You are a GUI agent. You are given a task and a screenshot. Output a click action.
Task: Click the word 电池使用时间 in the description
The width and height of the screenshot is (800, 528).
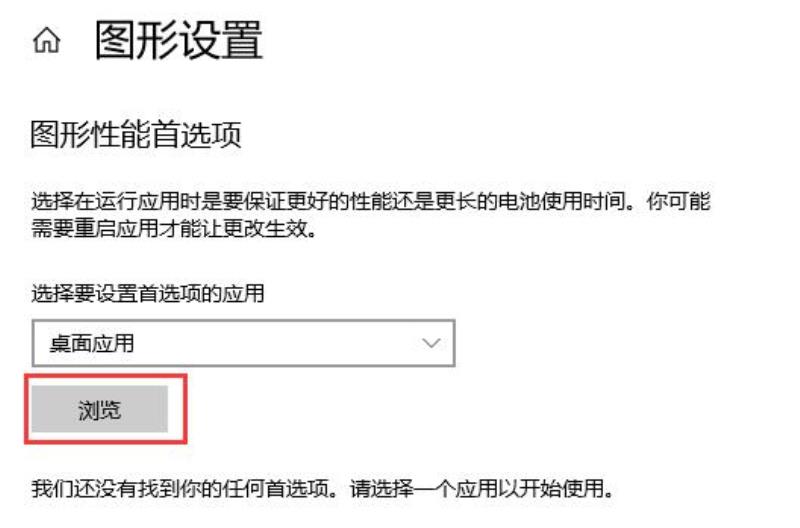(x=562, y=202)
